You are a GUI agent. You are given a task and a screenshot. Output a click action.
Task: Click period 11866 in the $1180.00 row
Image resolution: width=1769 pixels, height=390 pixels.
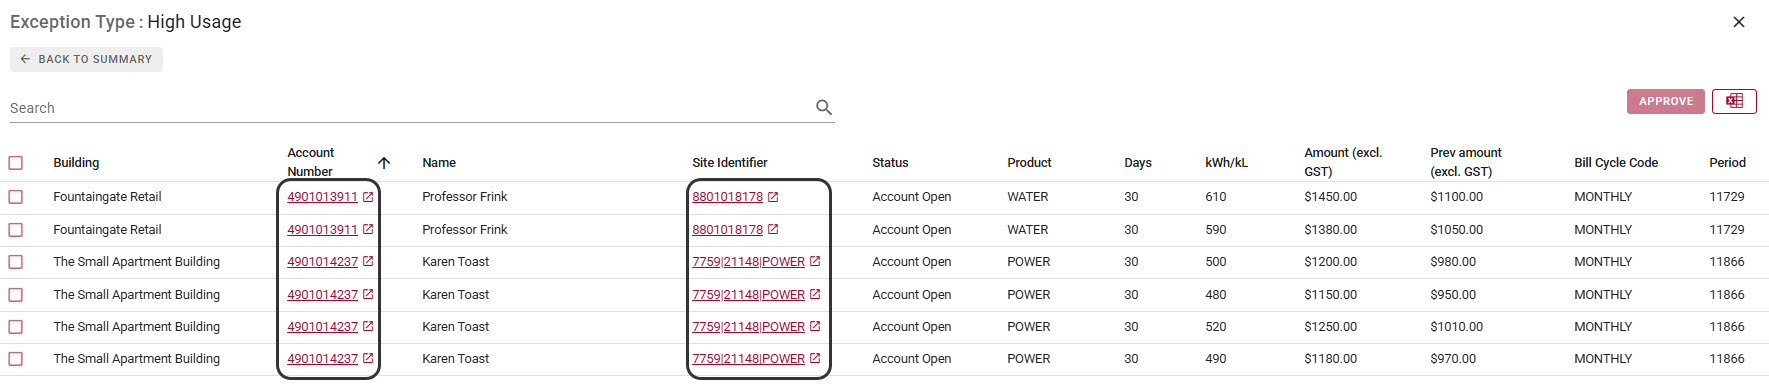click(1727, 359)
